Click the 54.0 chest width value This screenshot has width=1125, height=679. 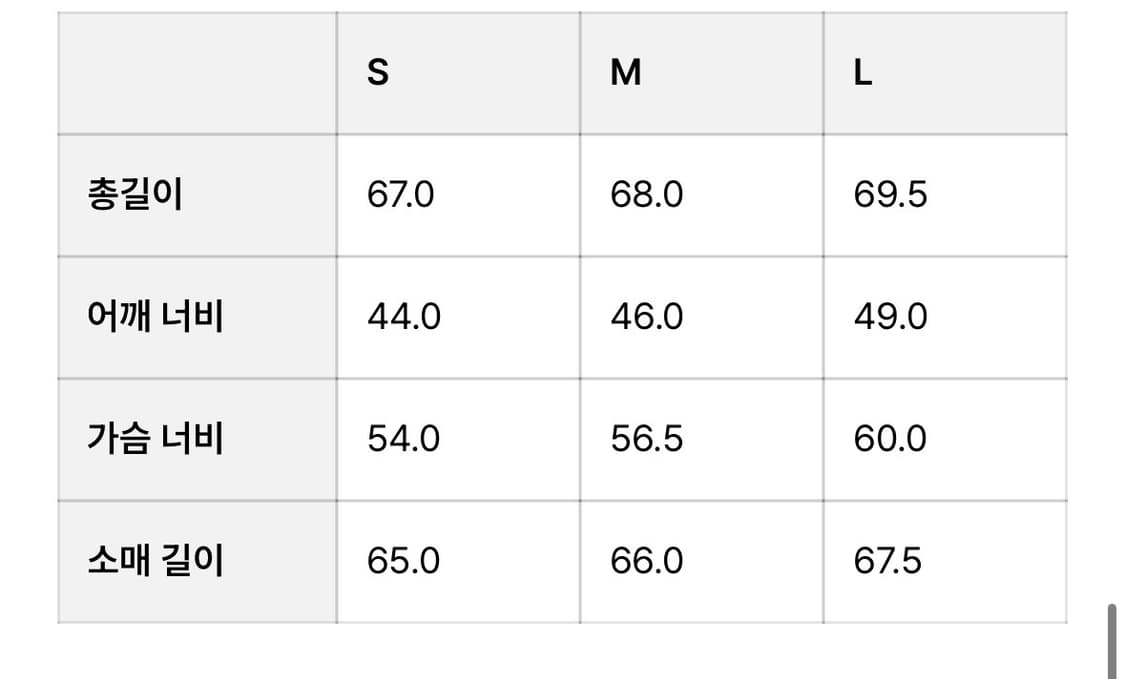404,439
